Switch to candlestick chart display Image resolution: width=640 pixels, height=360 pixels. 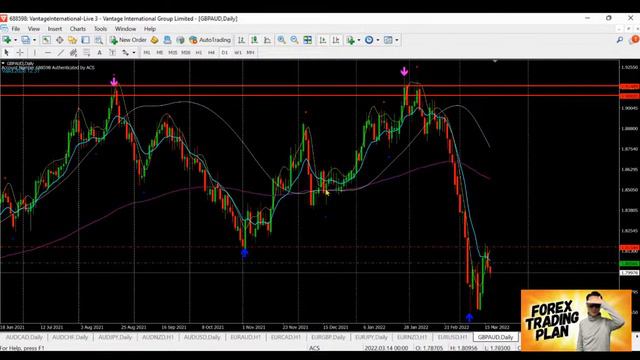coord(254,40)
